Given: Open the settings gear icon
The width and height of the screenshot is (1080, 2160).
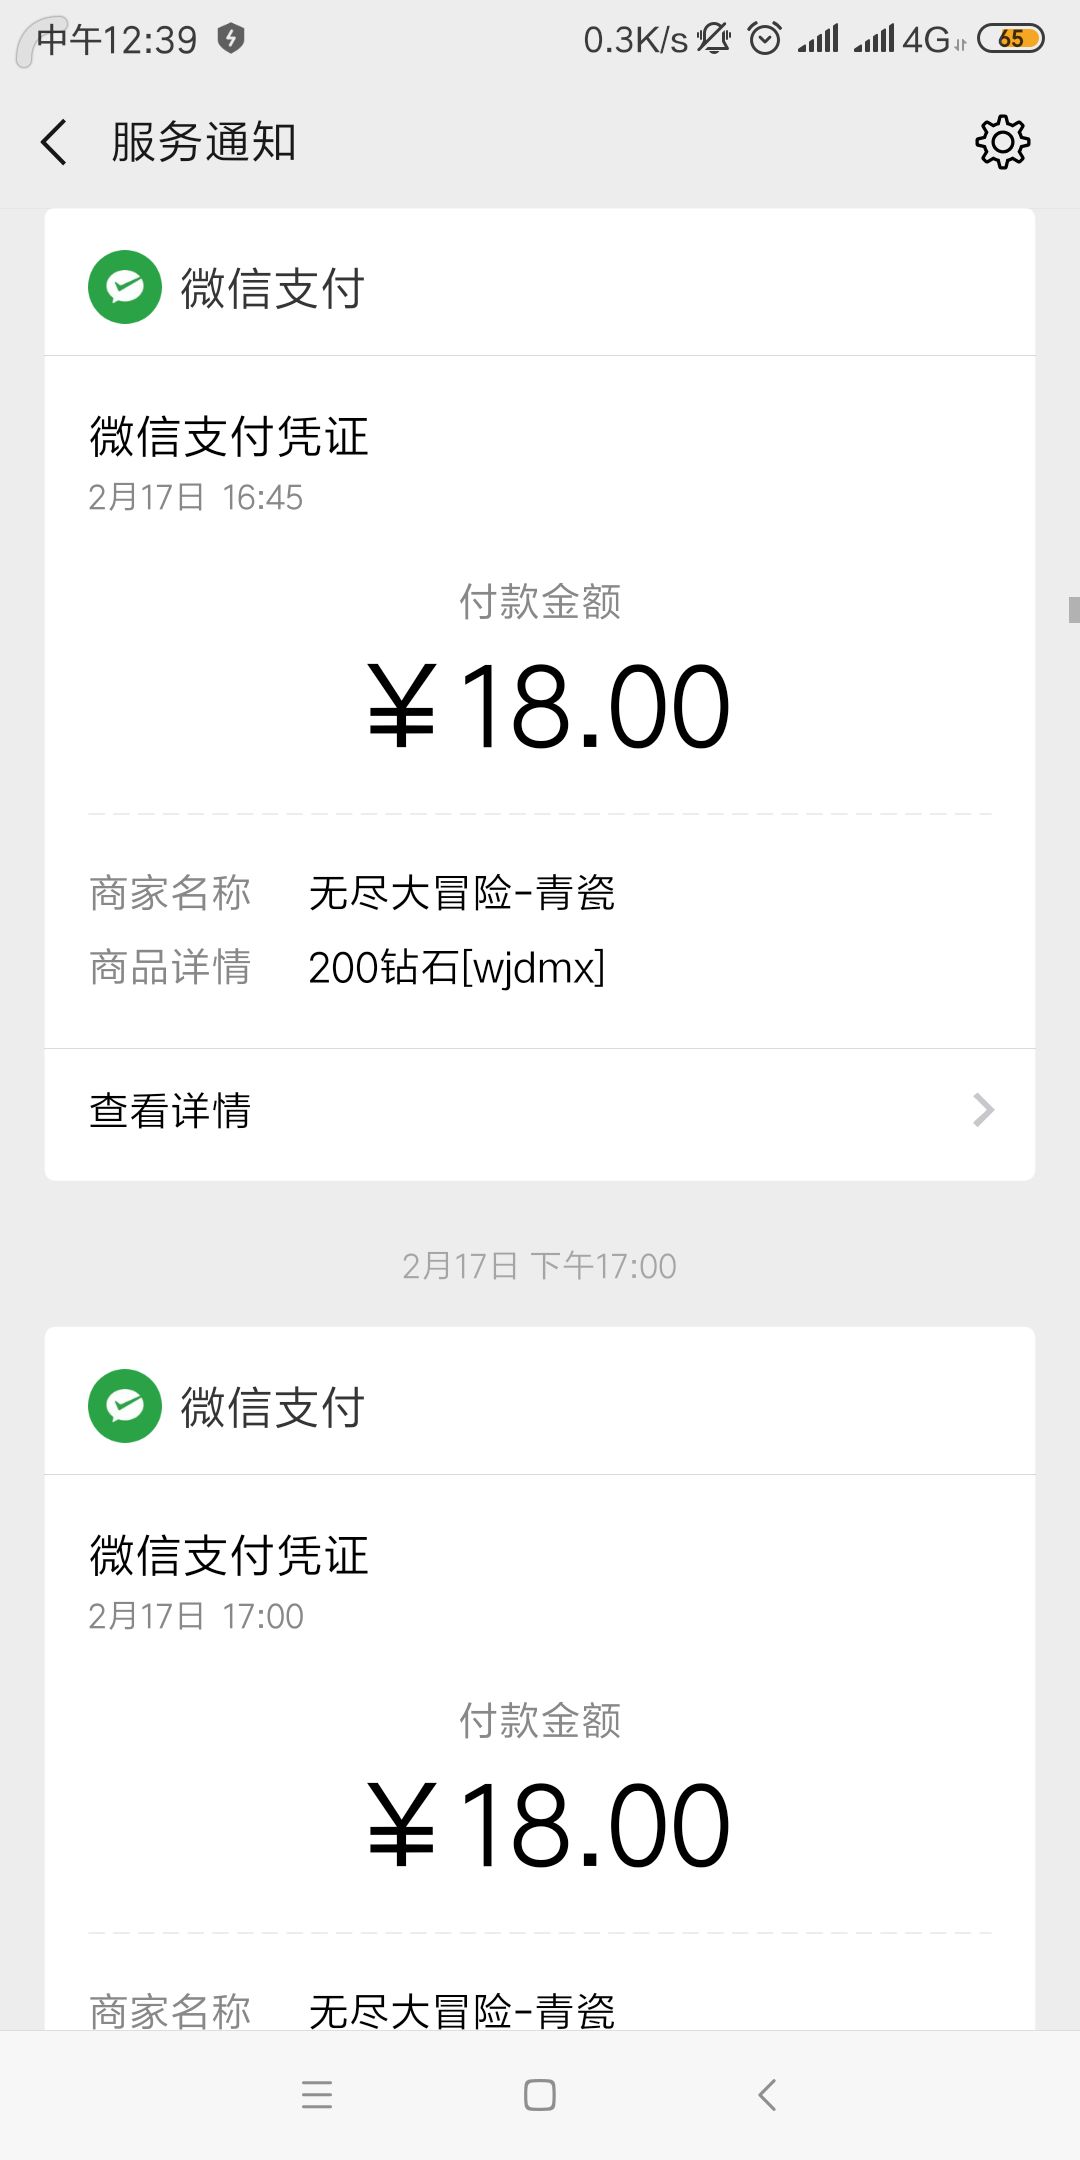Looking at the screenshot, I should [1002, 142].
